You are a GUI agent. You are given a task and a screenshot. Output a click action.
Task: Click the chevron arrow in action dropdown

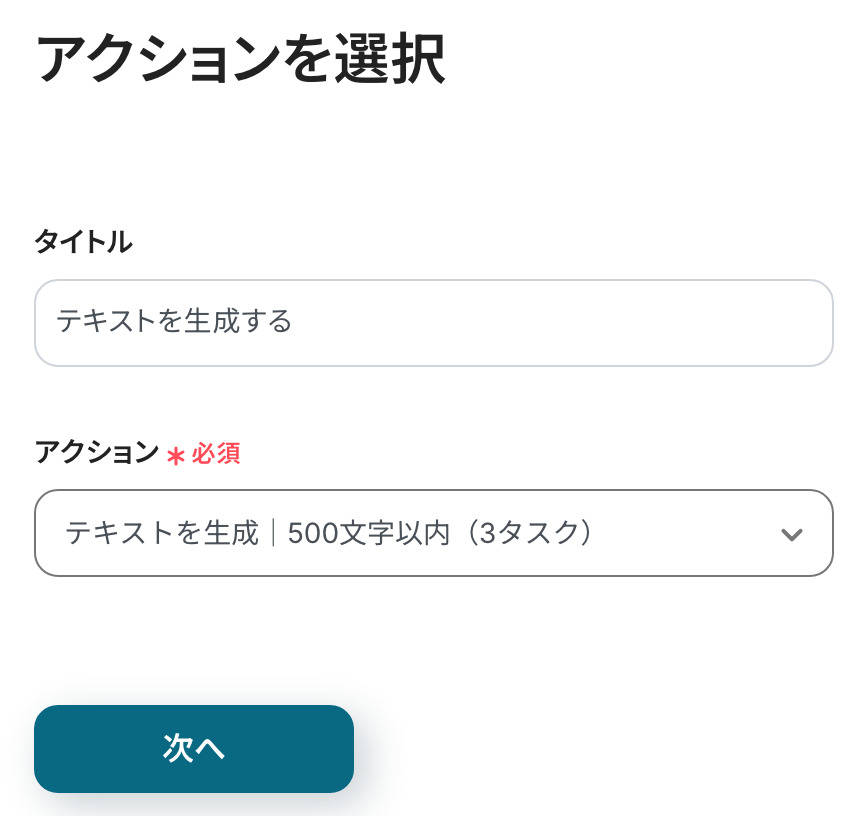[791, 534]
